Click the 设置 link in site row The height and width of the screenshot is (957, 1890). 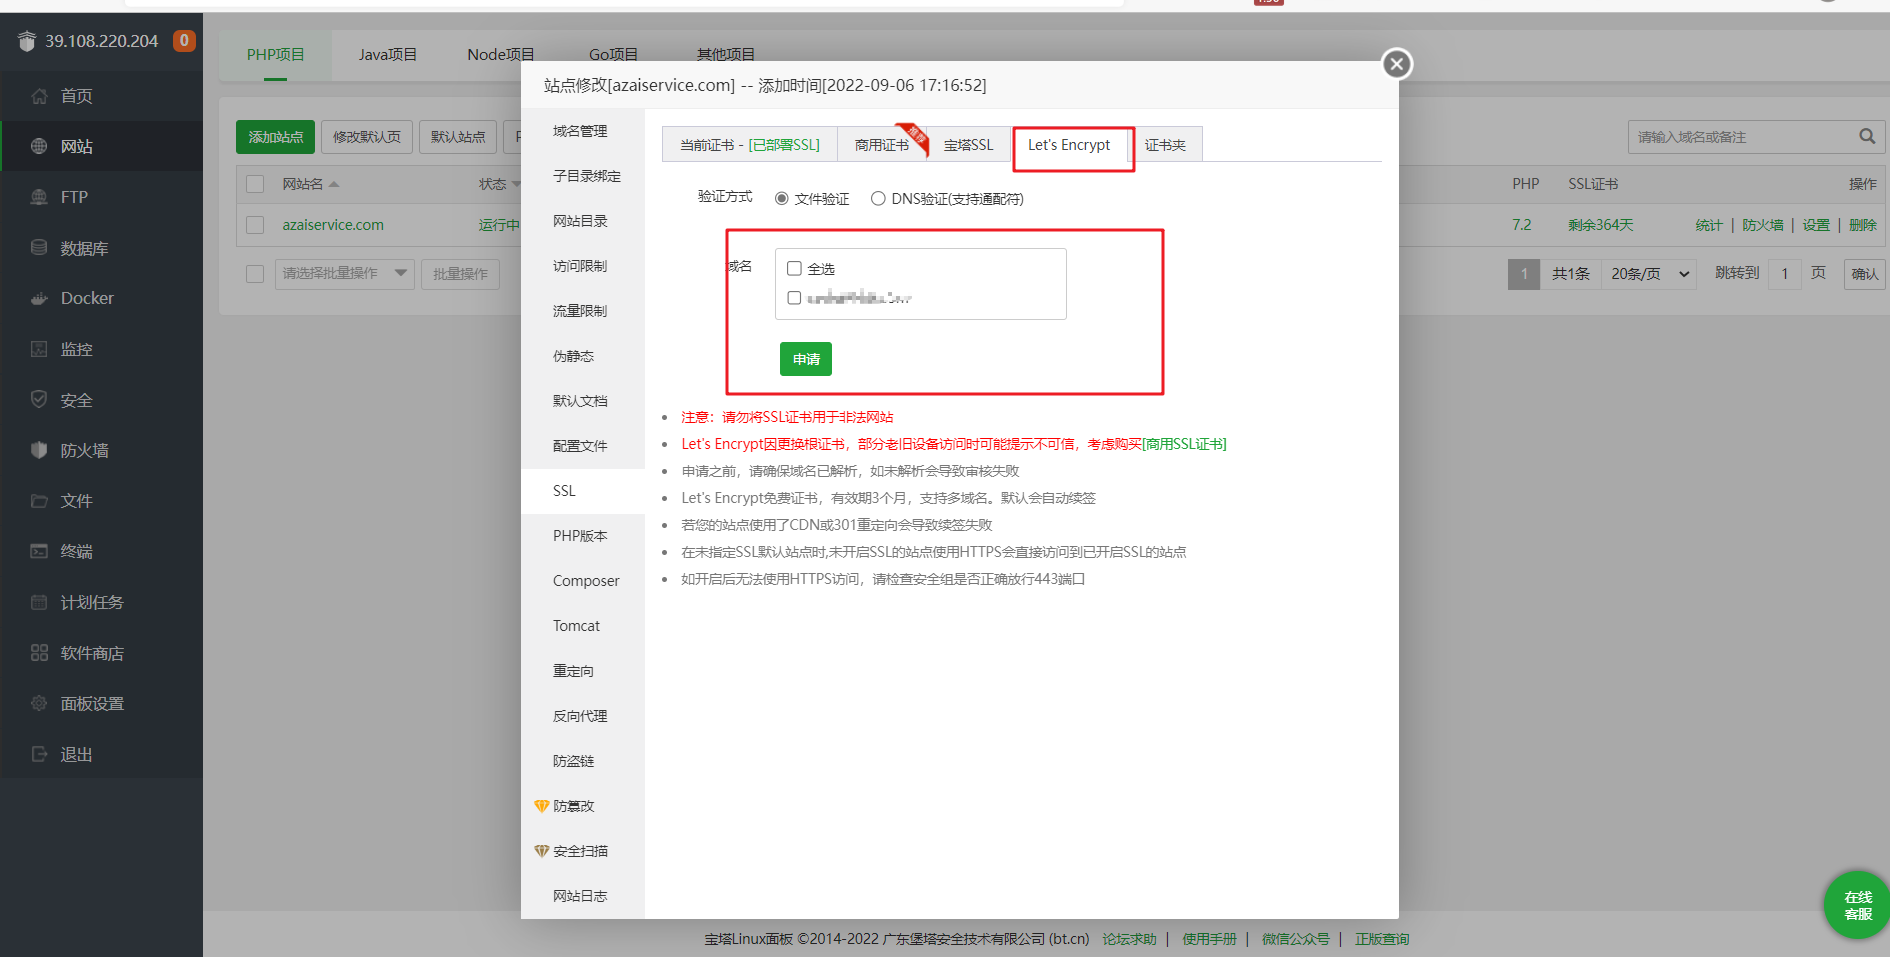[1816, 225]
